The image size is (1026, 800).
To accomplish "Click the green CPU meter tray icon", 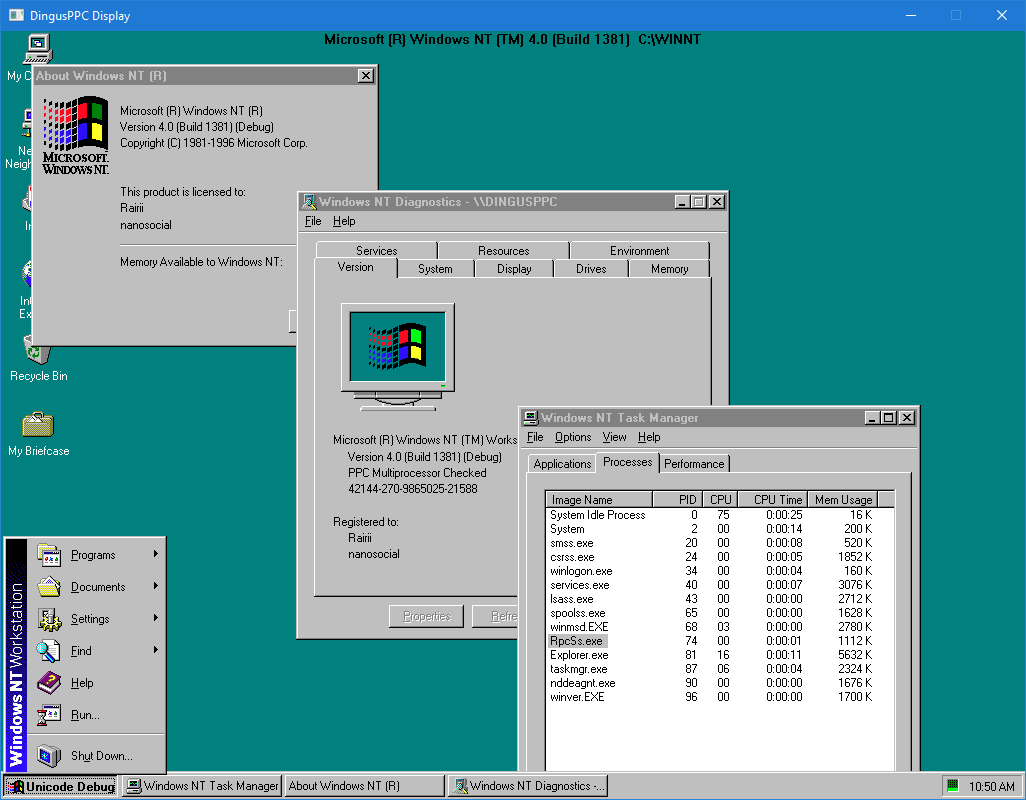I will (953, 785).
